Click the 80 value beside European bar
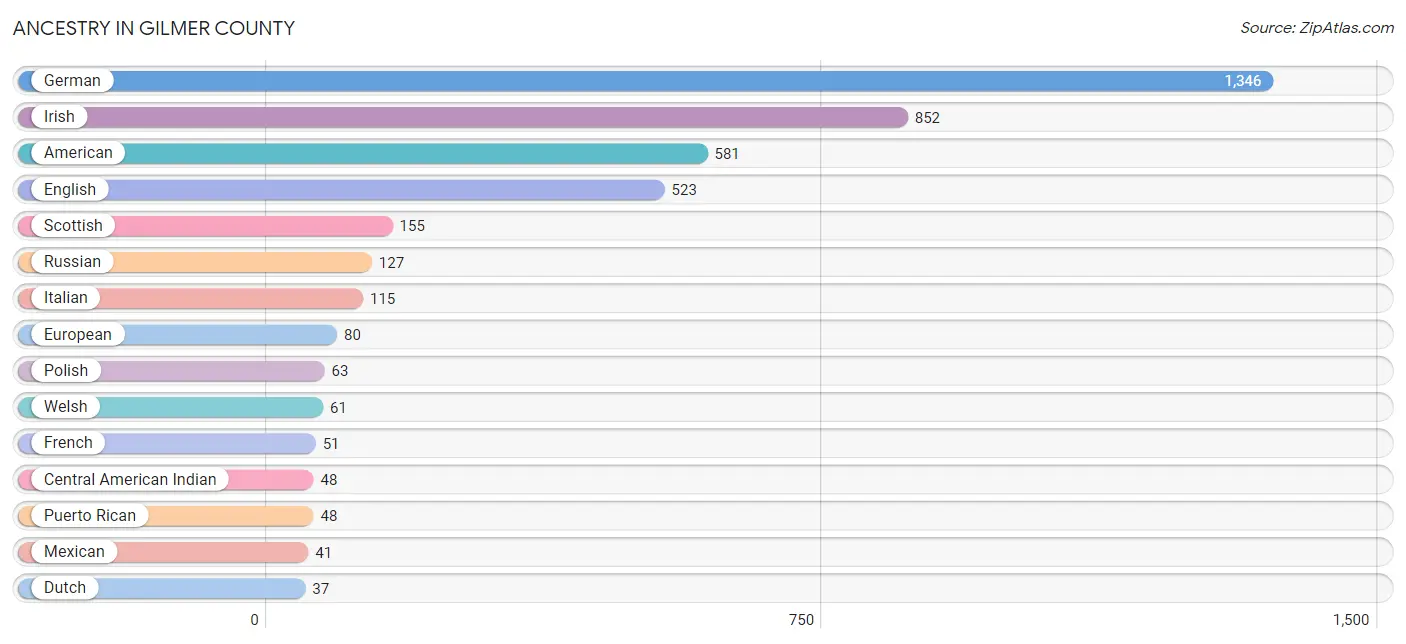The image size is (1406, 644). [x=352, y=335]
